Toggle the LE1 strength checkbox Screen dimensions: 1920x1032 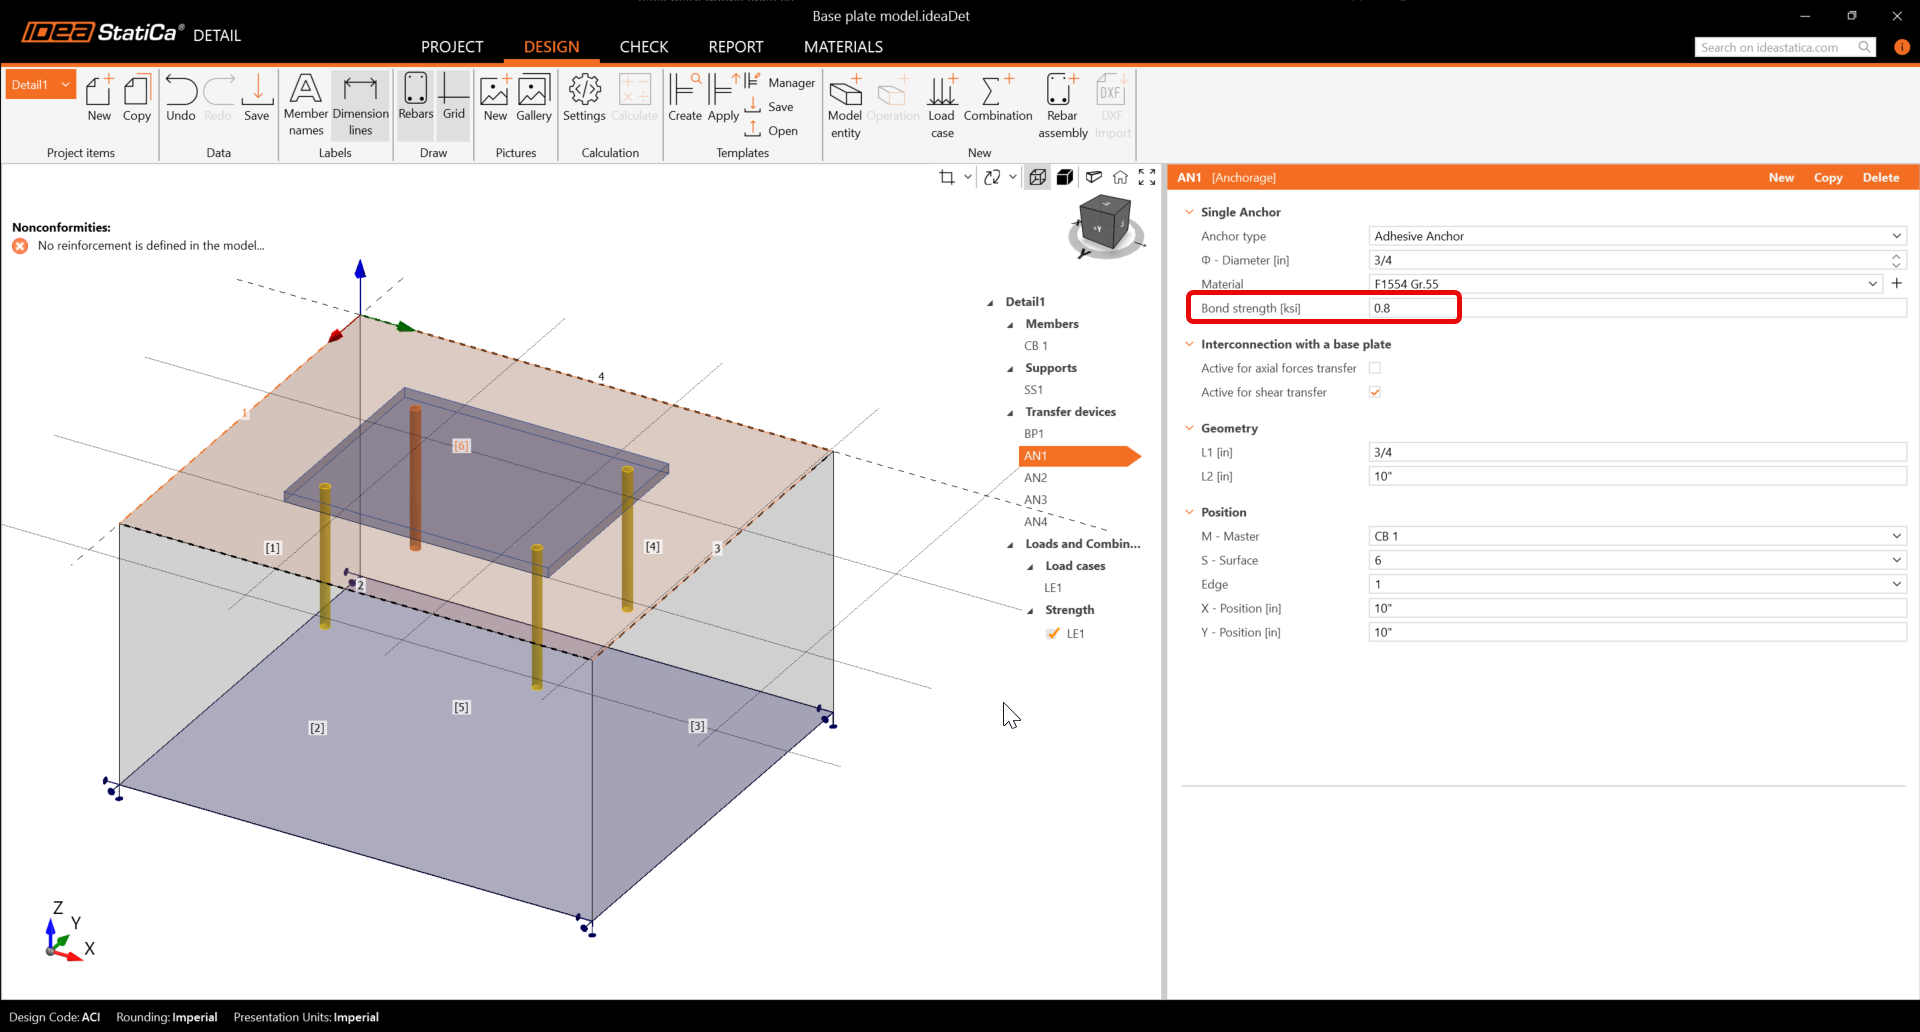coord(1053,634)
